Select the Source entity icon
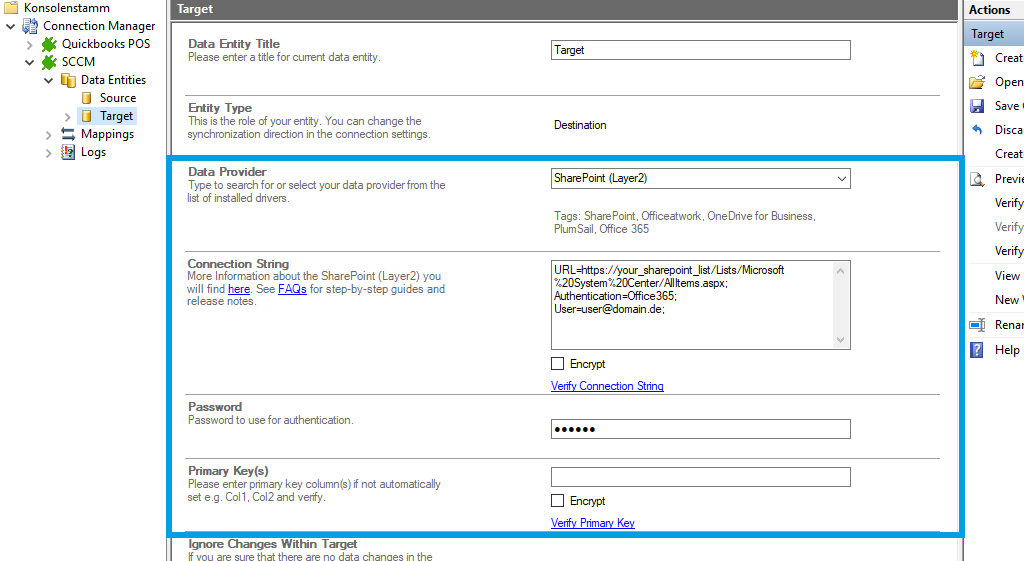The width and height of the screenshot is (1024, 561). pos(87,98)
